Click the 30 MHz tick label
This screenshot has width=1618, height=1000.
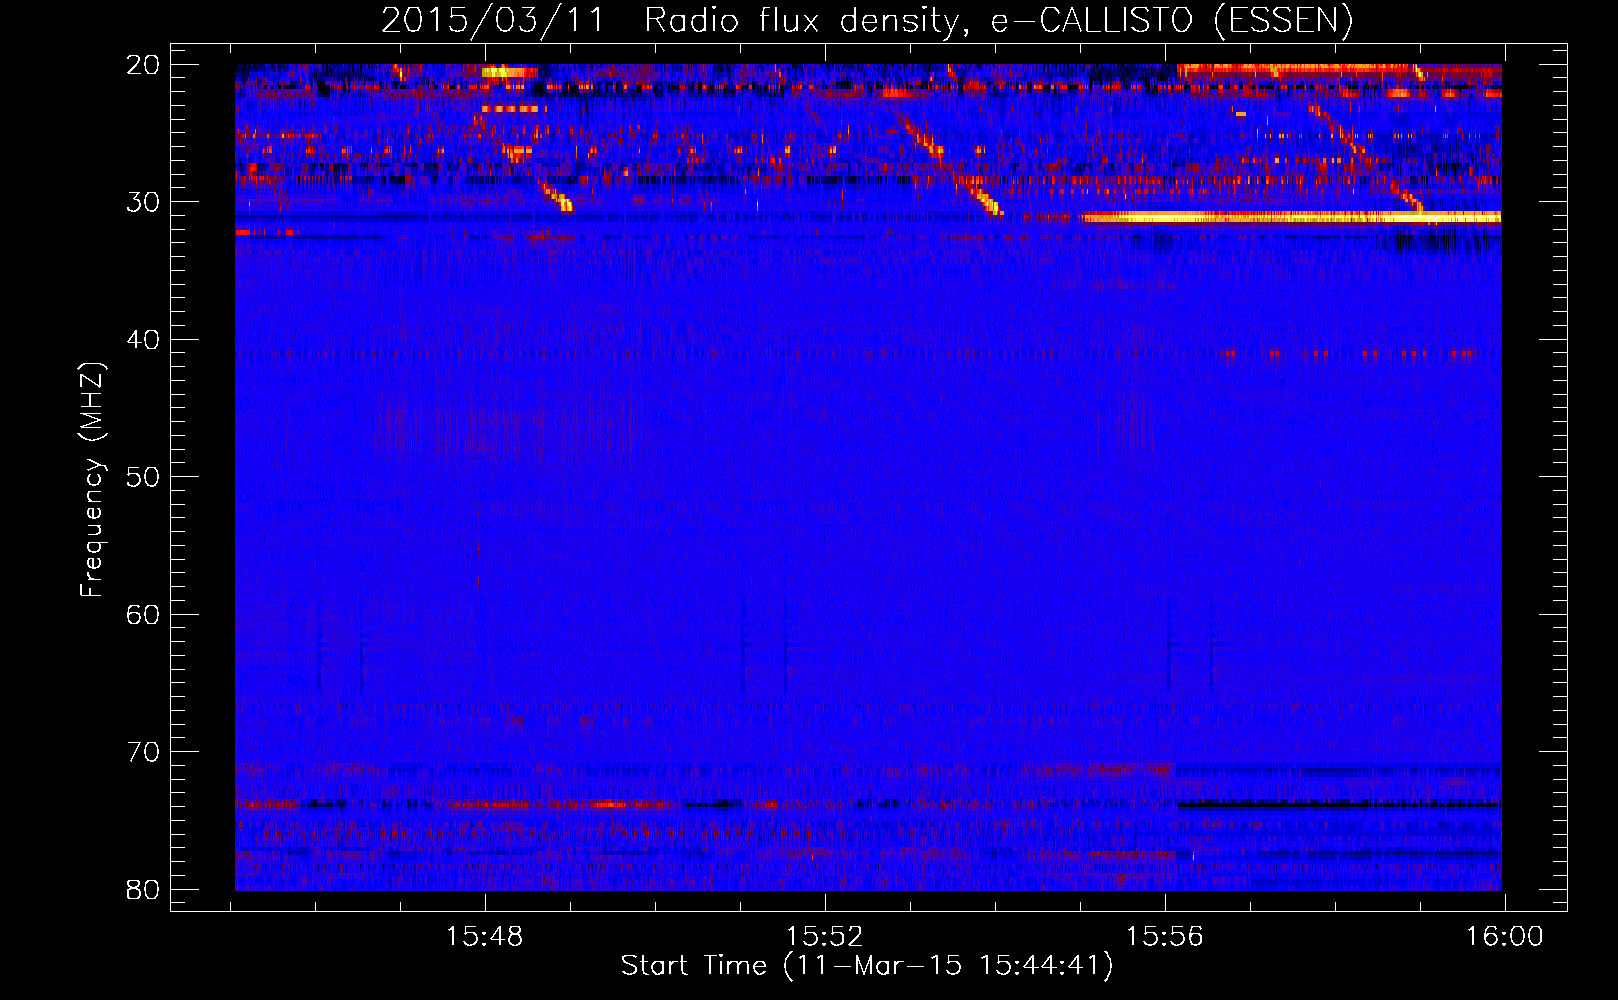pos(143,202)
